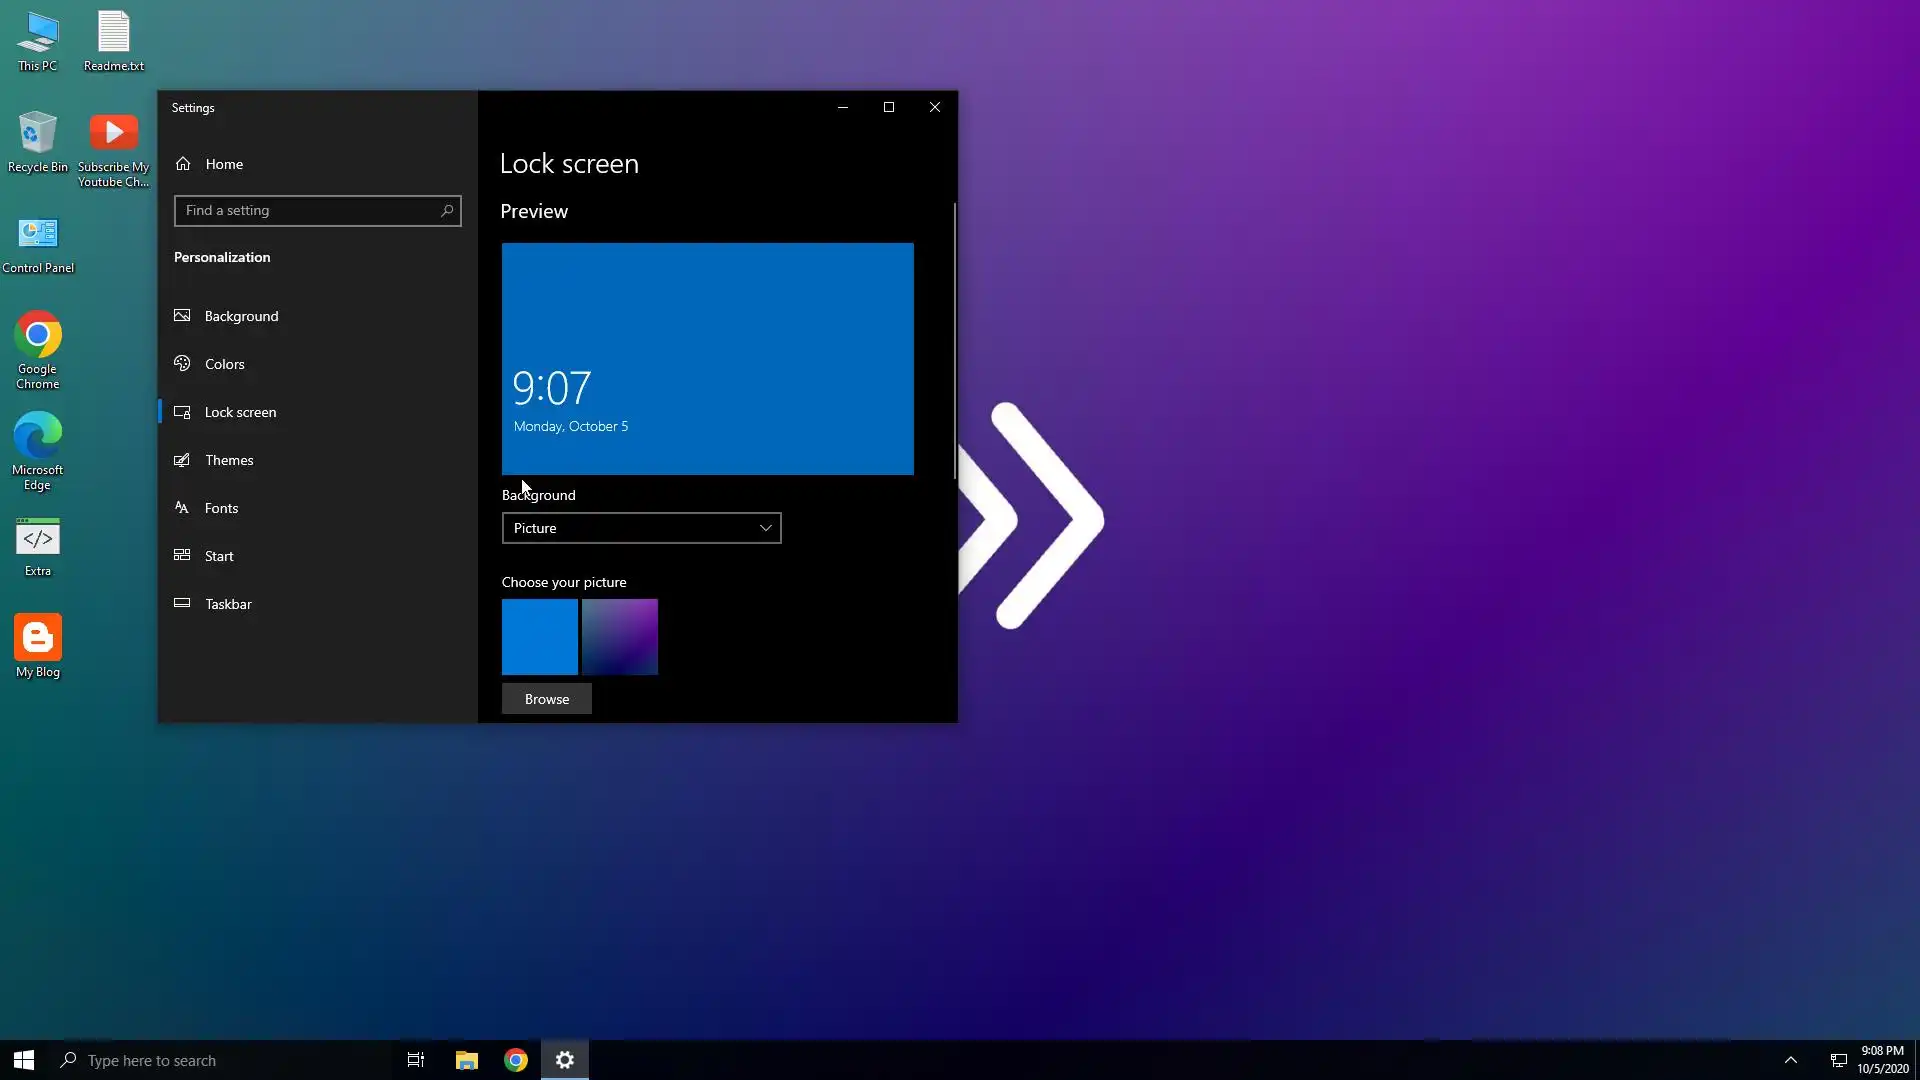Select the Extra code file icon
The image size is (1920, 1080).
pyautogui.click(x=38, y=539)
